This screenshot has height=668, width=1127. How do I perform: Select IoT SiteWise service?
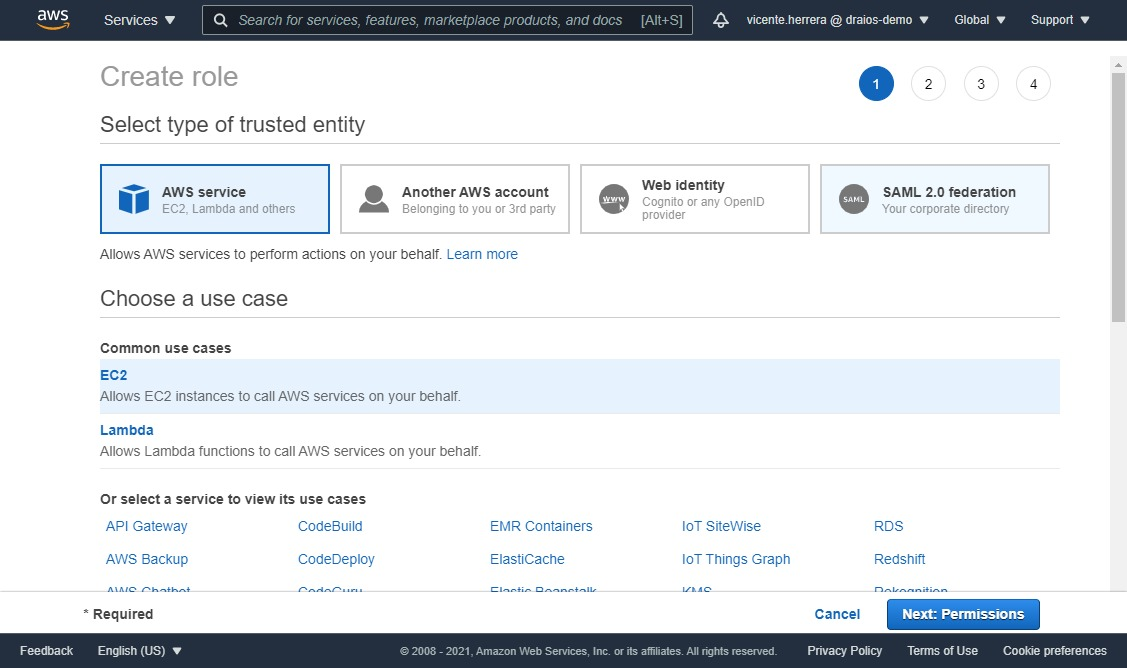point(721,526)
